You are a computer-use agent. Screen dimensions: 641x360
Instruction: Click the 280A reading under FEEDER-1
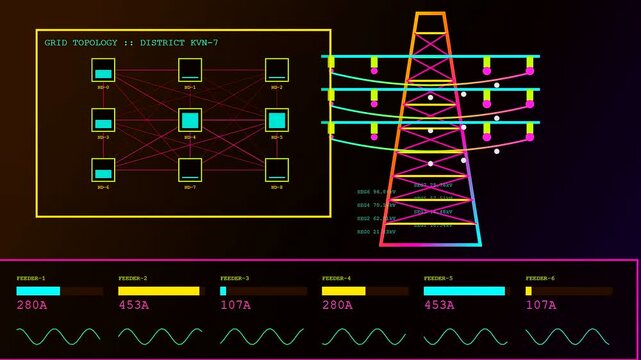click(x=31, y=305)
